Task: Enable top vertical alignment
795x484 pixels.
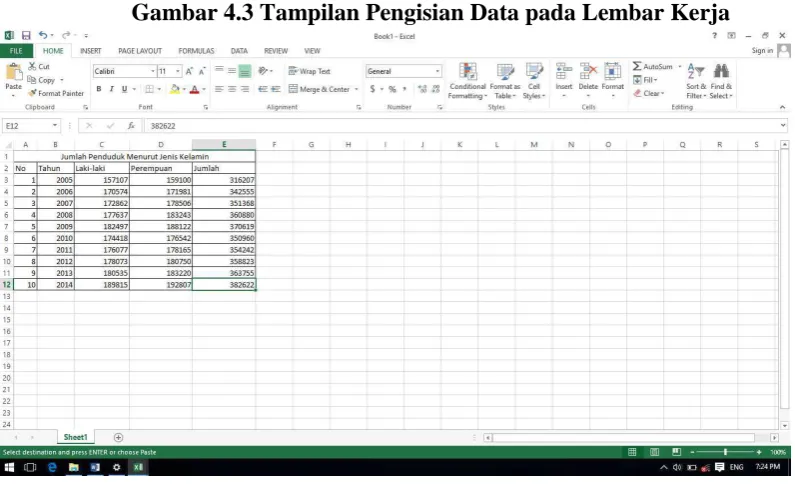Action: (x=219, y=70)
